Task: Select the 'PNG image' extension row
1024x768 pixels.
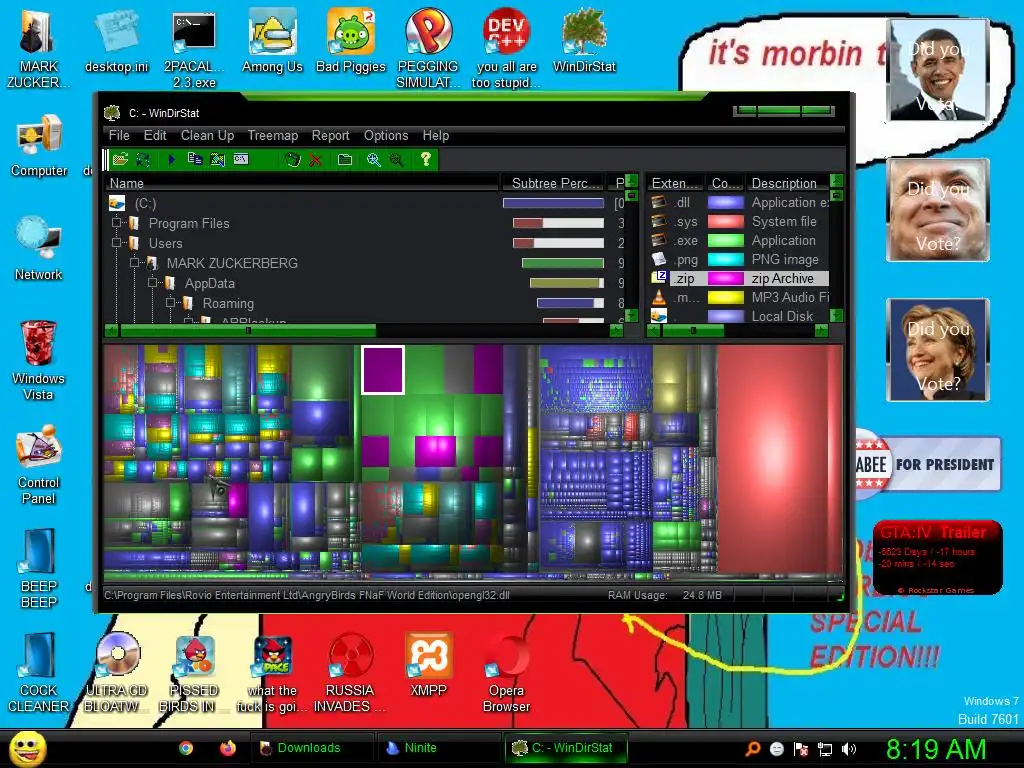Action: click(x=739, y=259)
